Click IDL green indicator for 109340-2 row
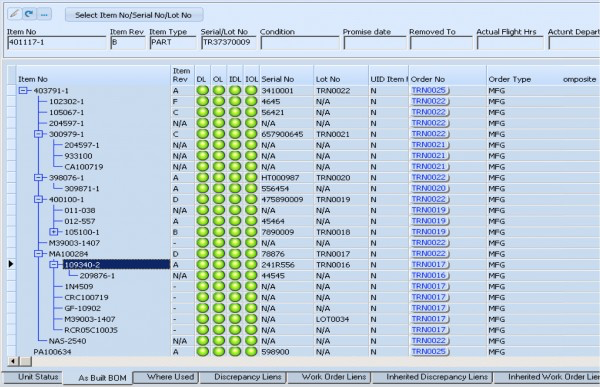600x387 pixels. click(x=235, y=265)
